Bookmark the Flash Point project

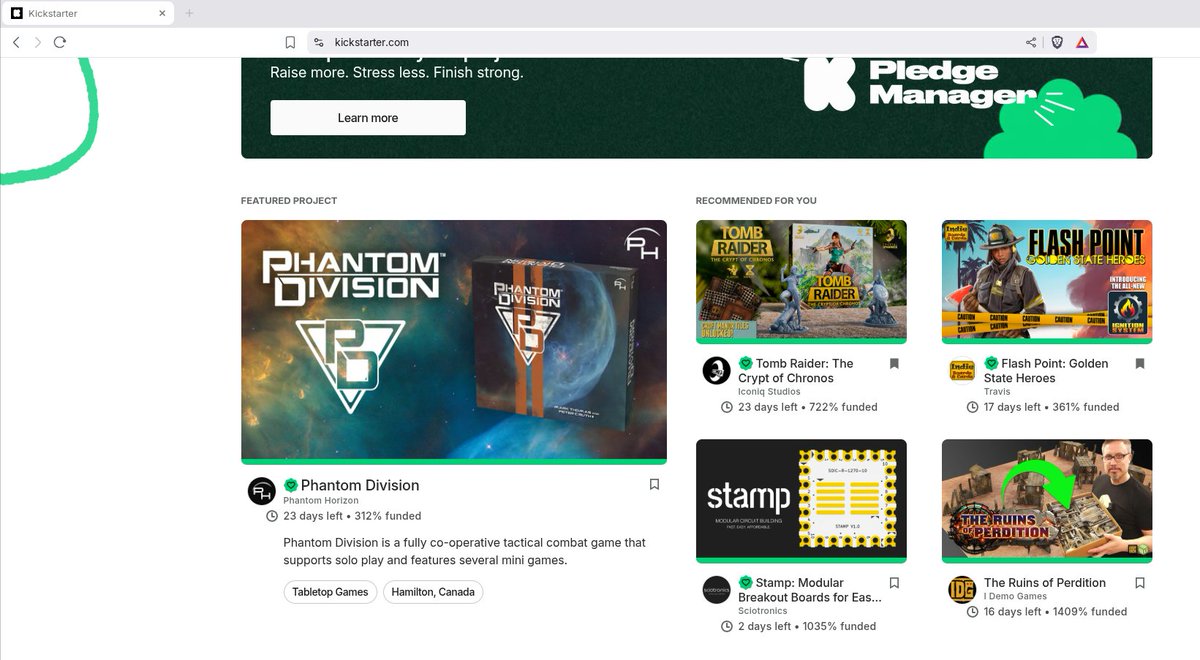point(1140,364)
